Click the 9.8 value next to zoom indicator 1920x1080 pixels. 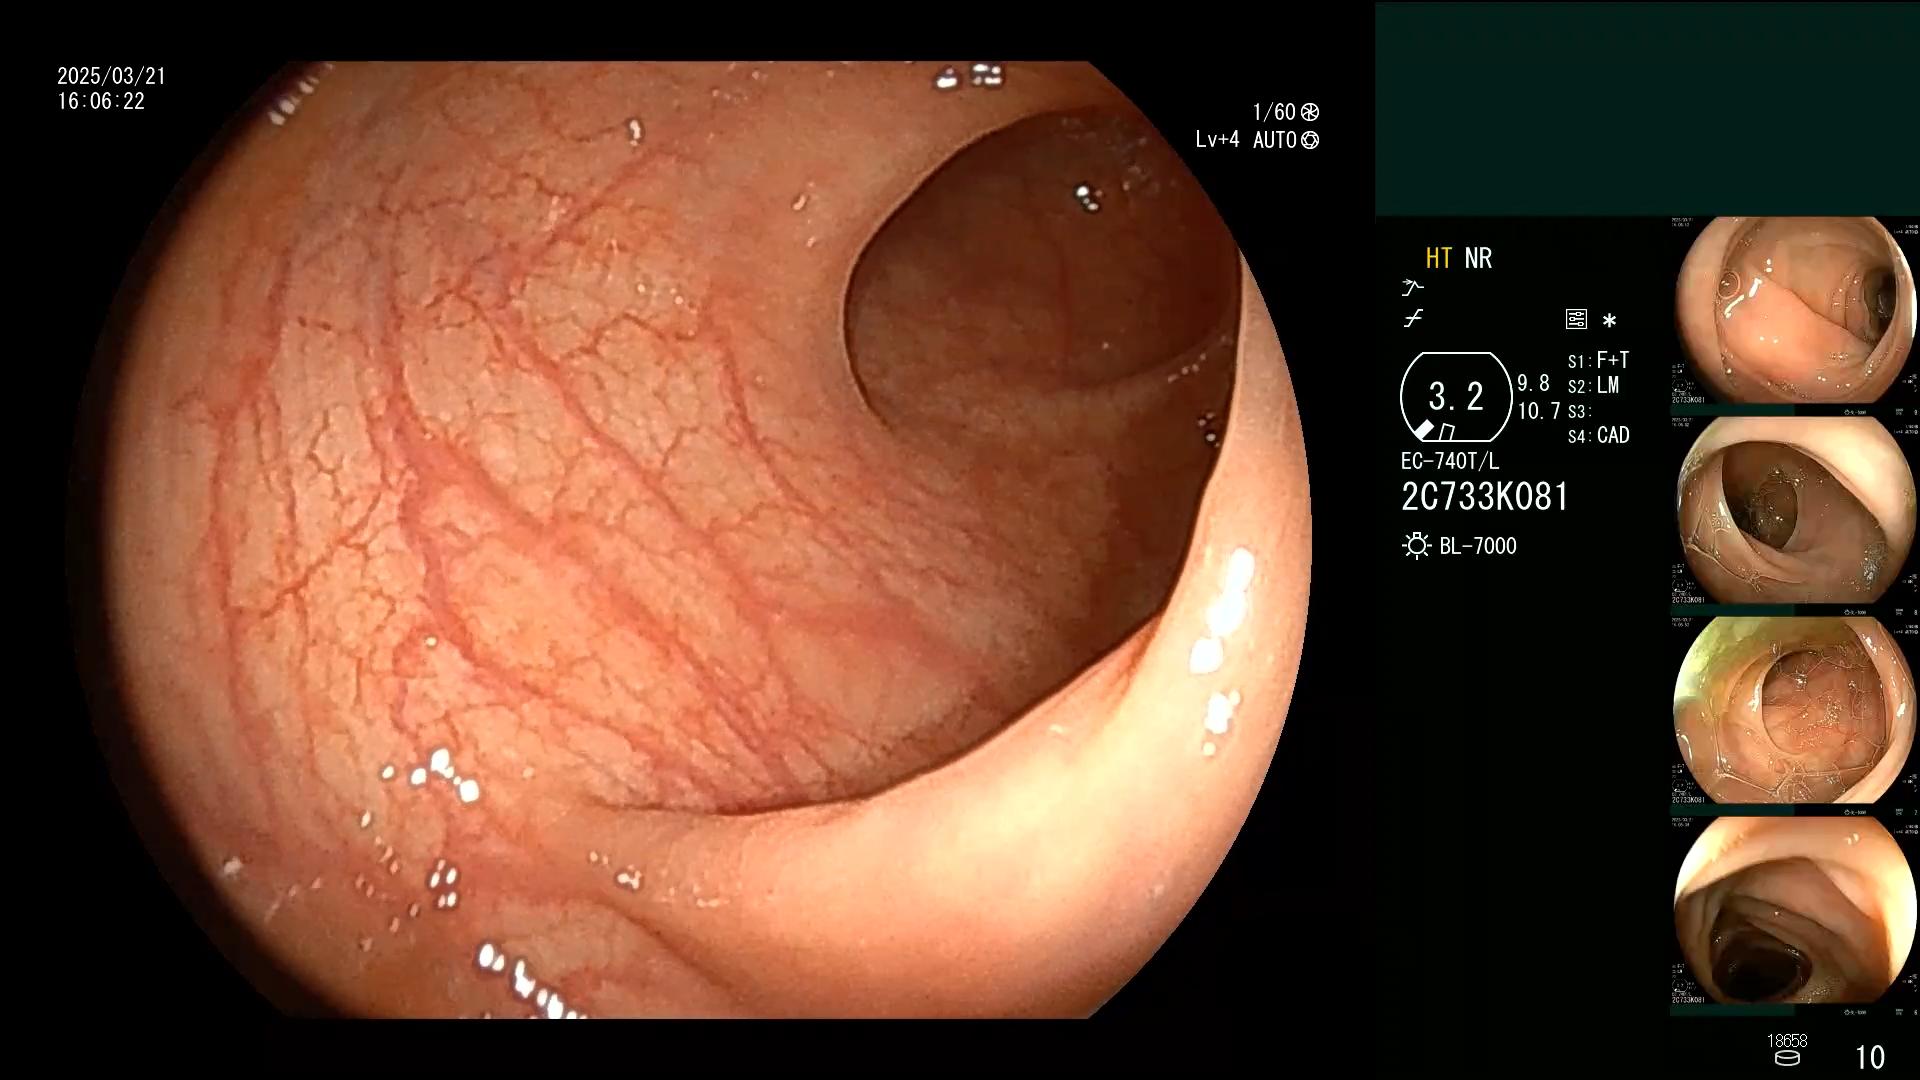pos(1533,383)
